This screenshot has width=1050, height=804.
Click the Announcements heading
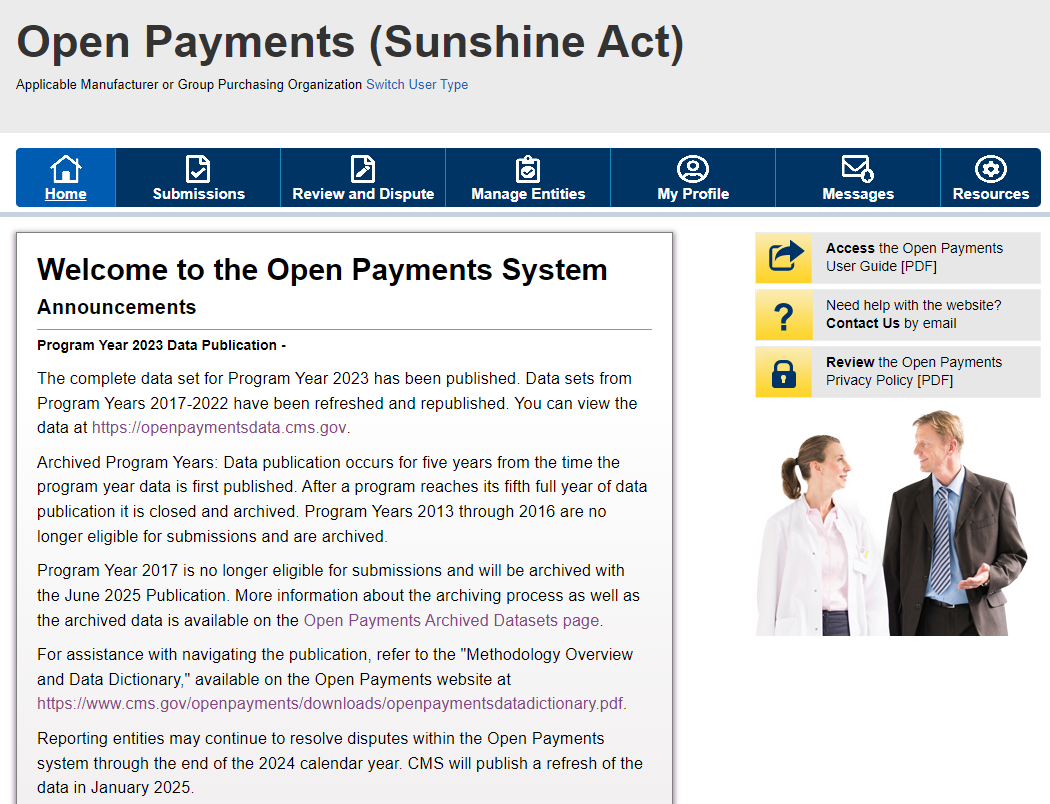117,307
